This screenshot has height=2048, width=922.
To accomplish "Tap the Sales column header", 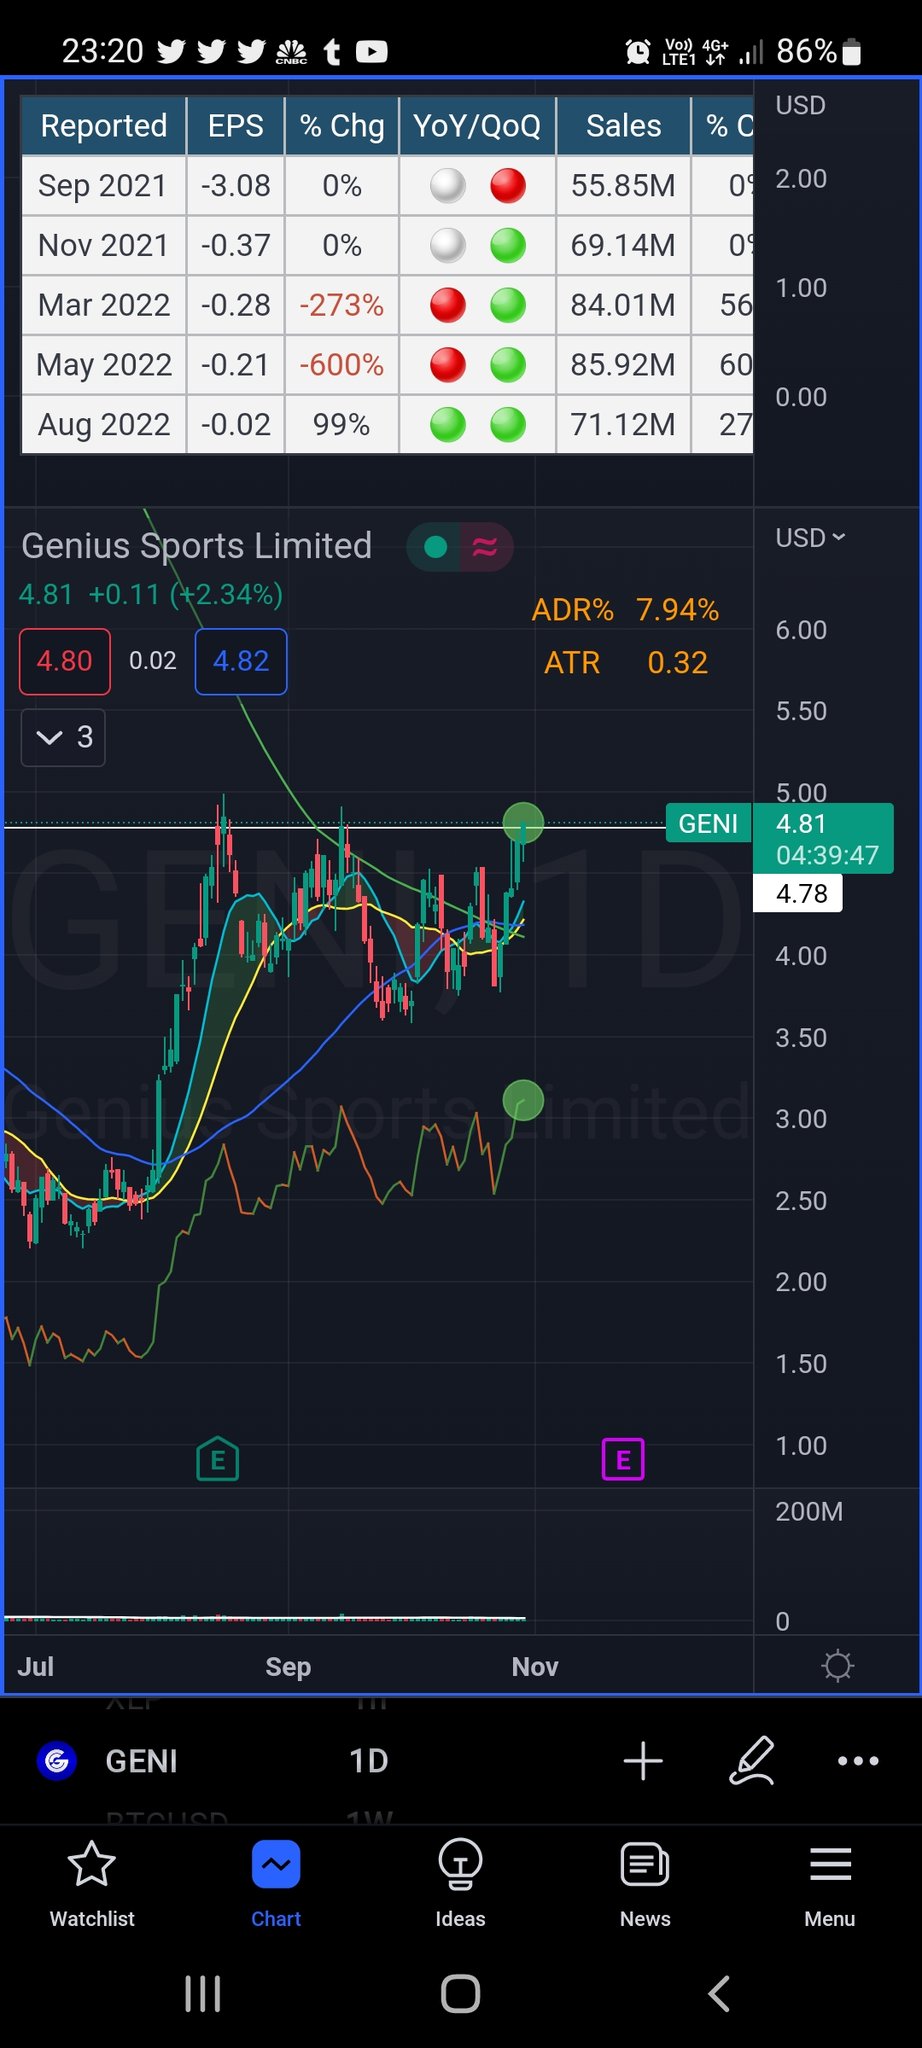I will point(623,126).
